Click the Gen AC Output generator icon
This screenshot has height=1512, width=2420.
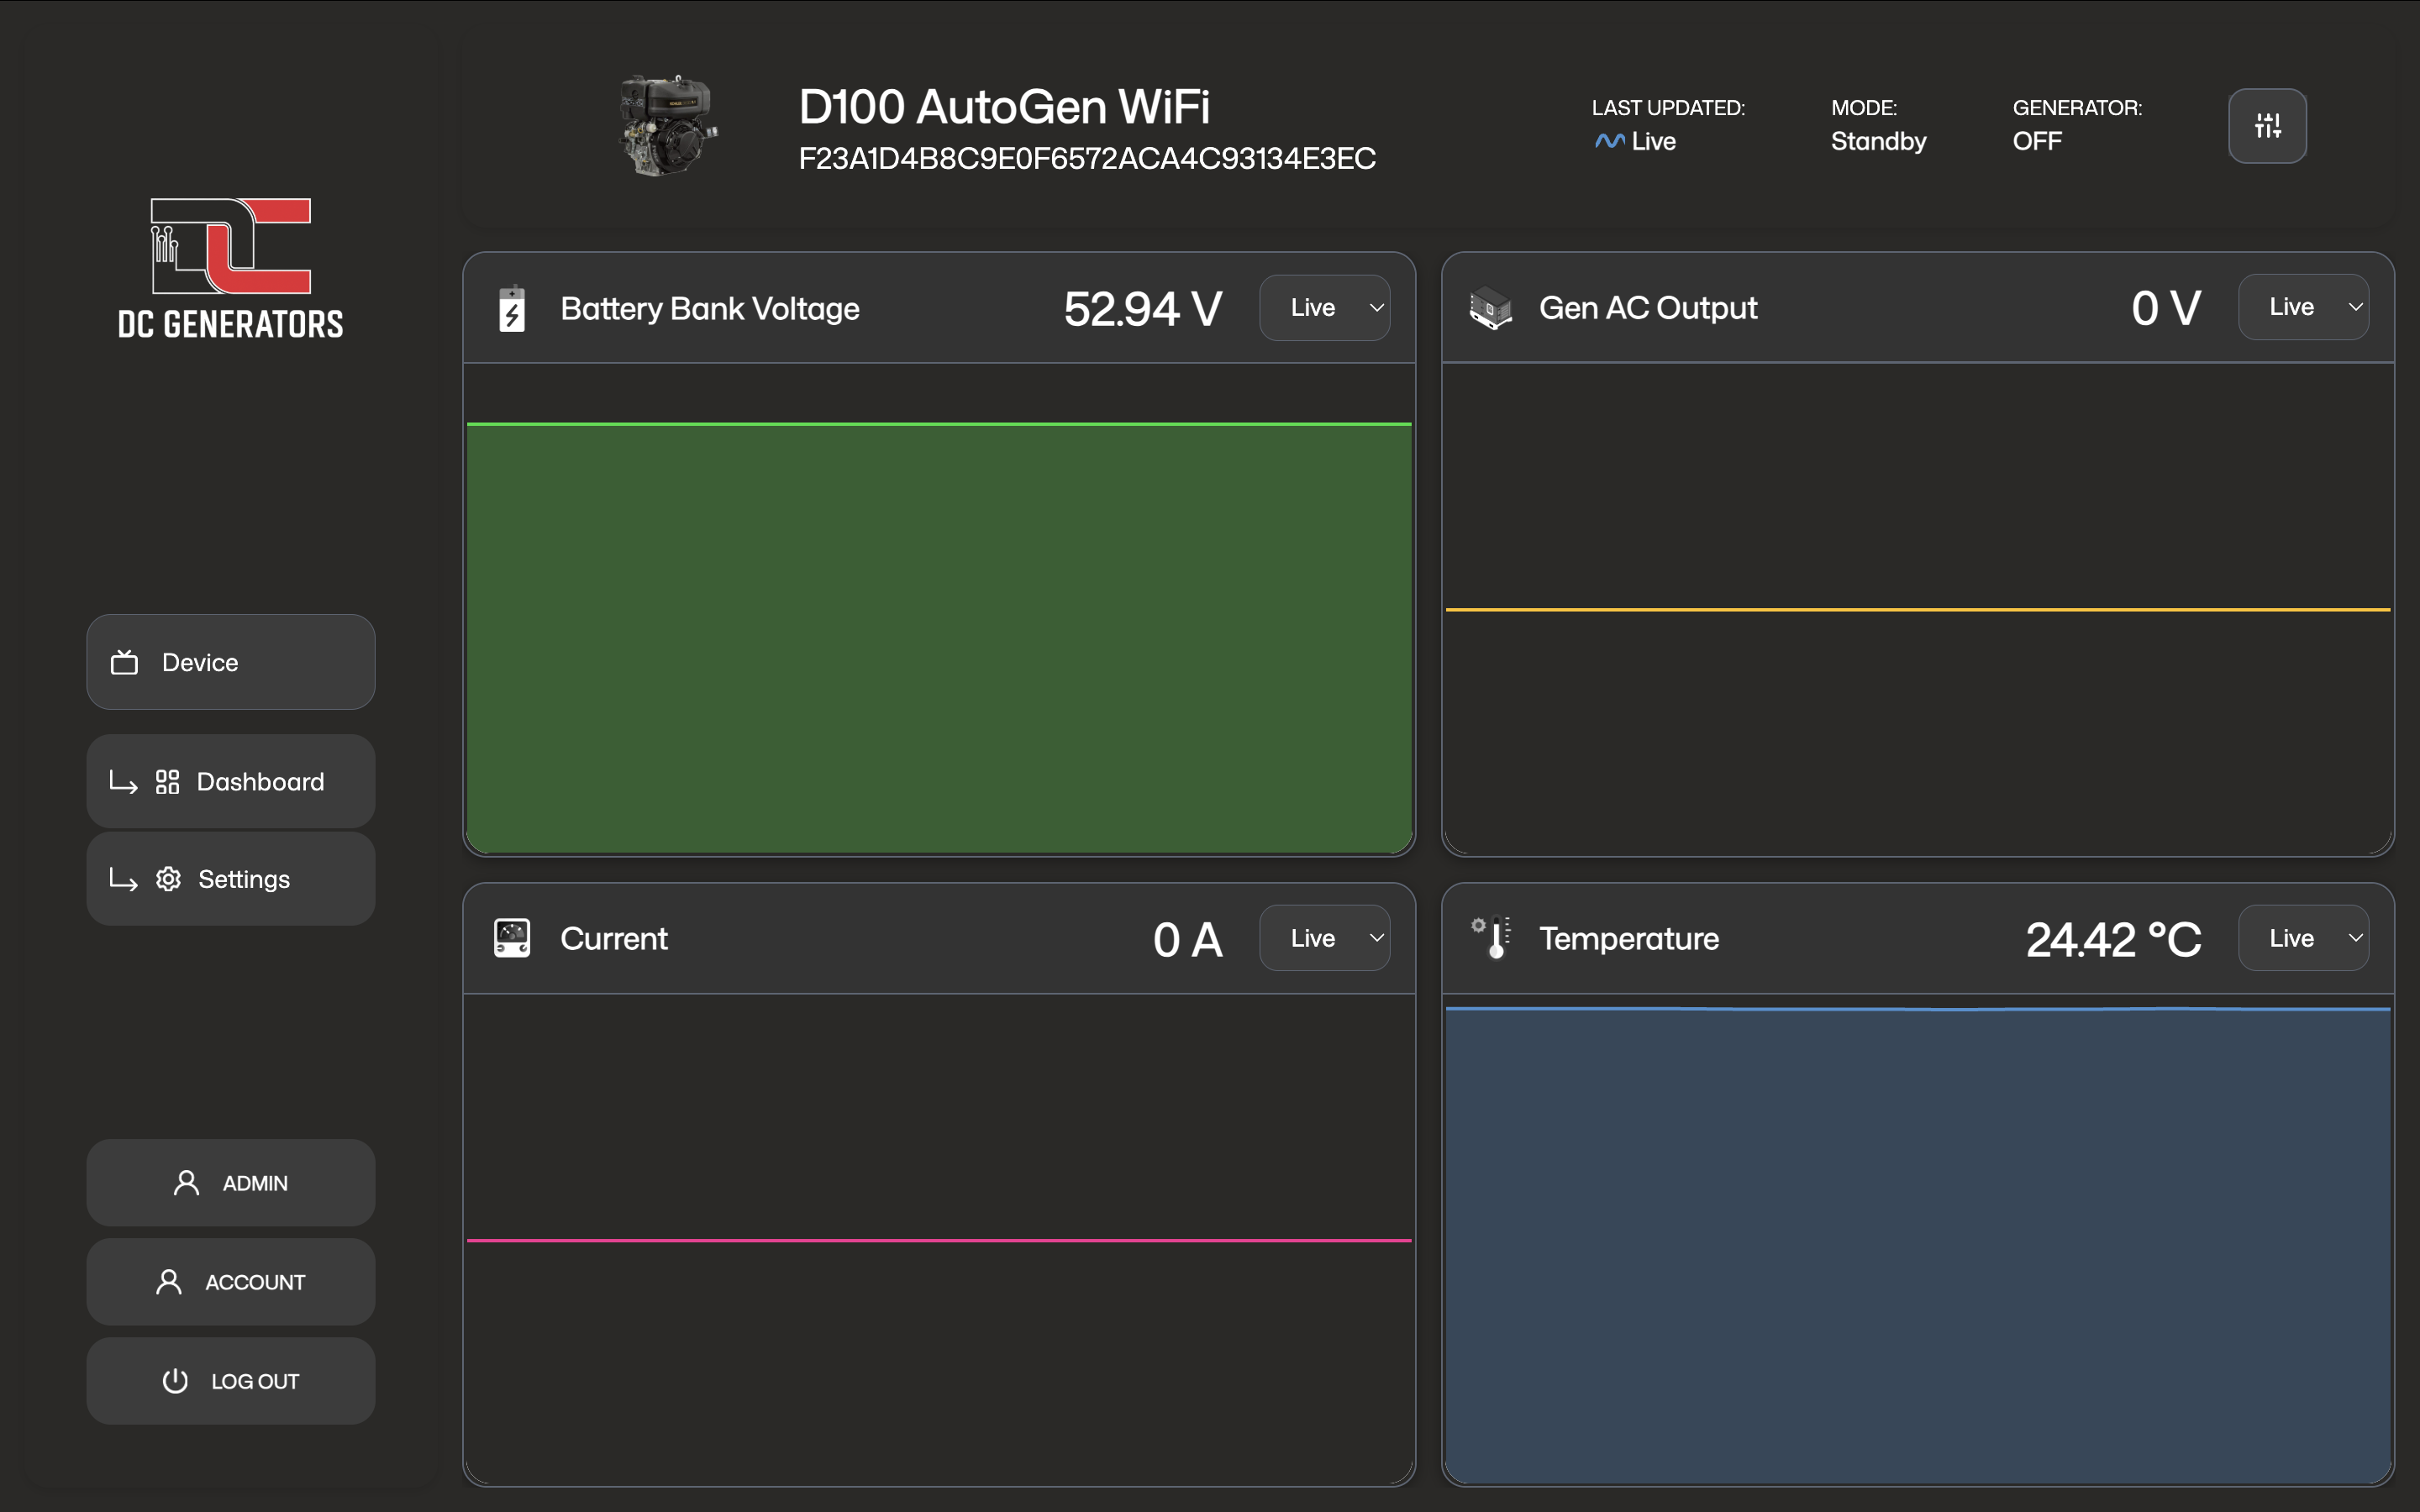1490,308
